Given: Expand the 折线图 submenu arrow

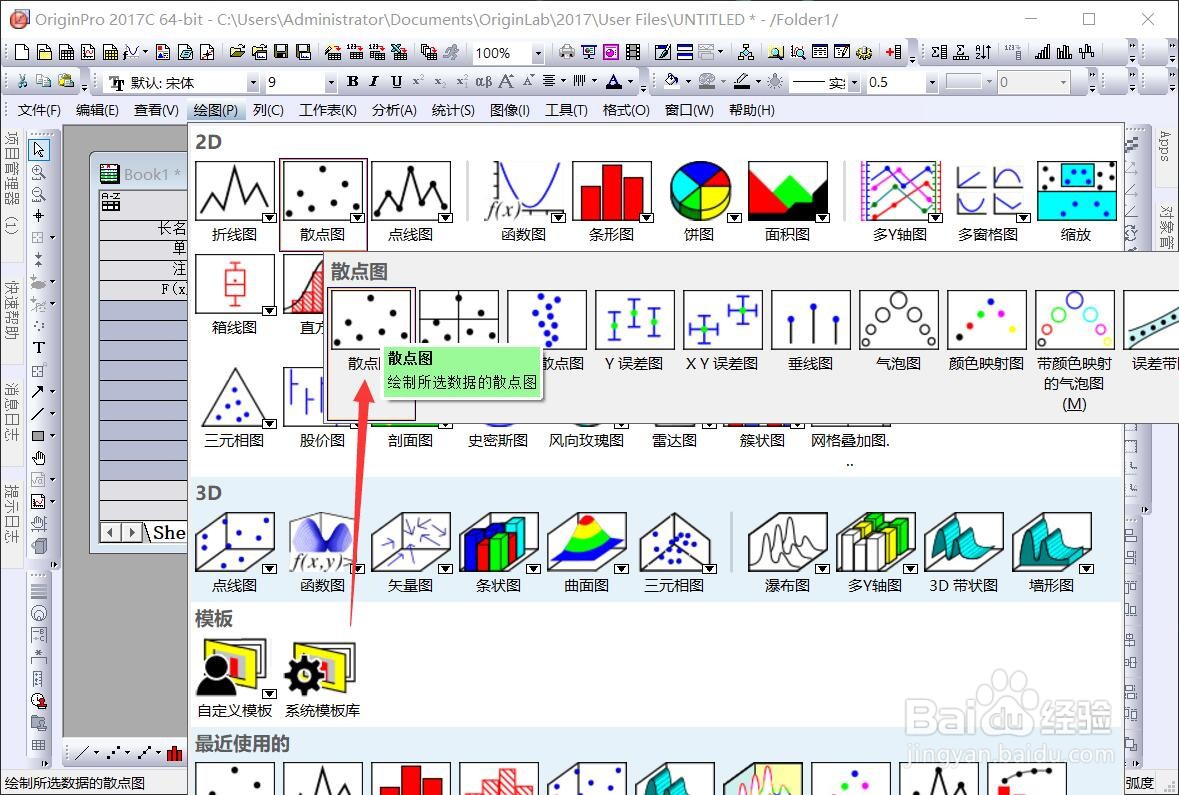Looking at the screenshot, I should tap(269, 217).
